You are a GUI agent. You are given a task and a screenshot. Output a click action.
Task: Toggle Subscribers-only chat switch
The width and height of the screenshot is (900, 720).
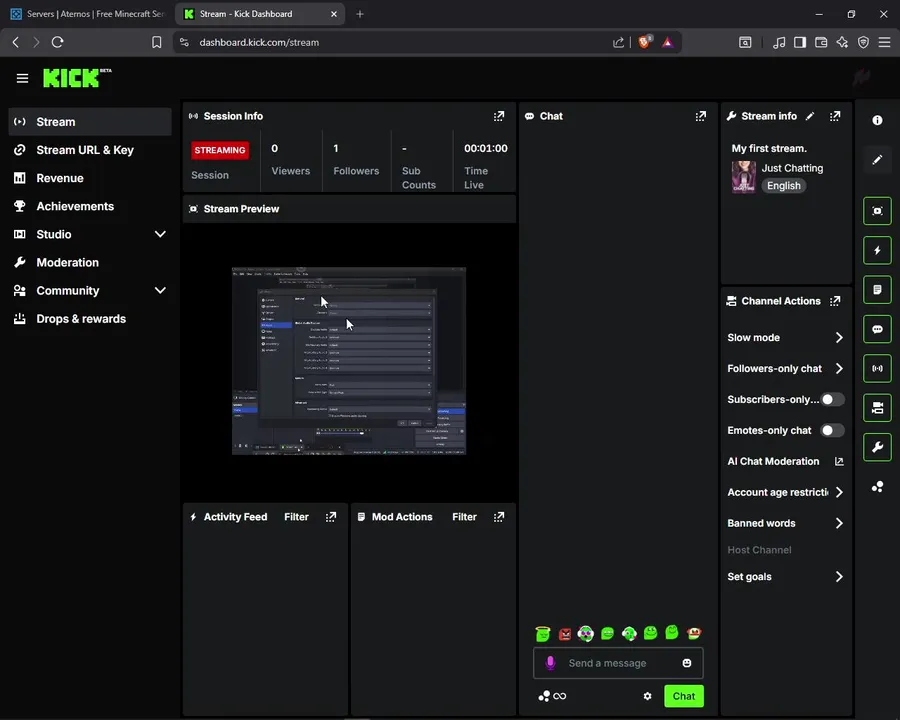coord(832,400)
